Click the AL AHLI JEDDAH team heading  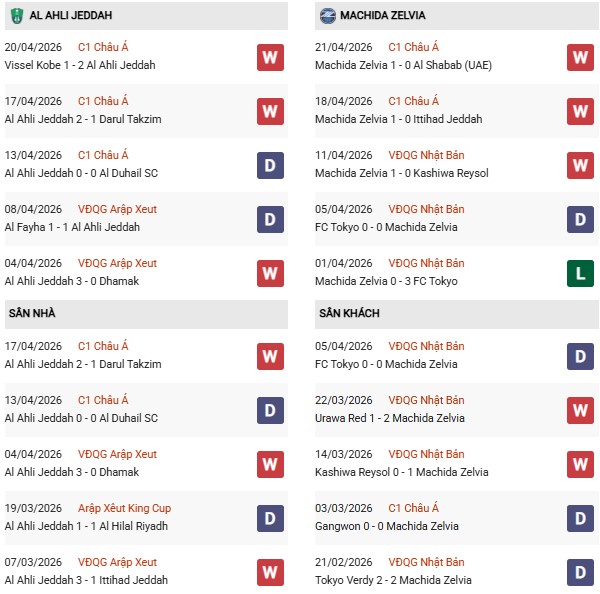[71, 16]
